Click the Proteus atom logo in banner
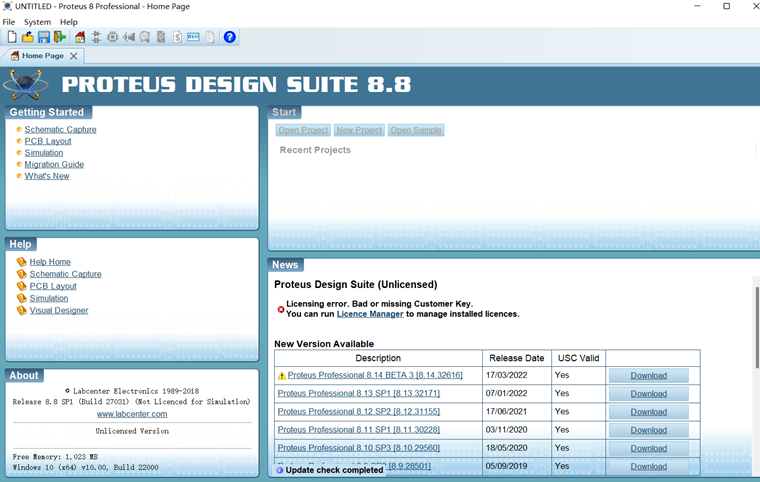Viewport: 760px width, 482px height. (25, 85)
